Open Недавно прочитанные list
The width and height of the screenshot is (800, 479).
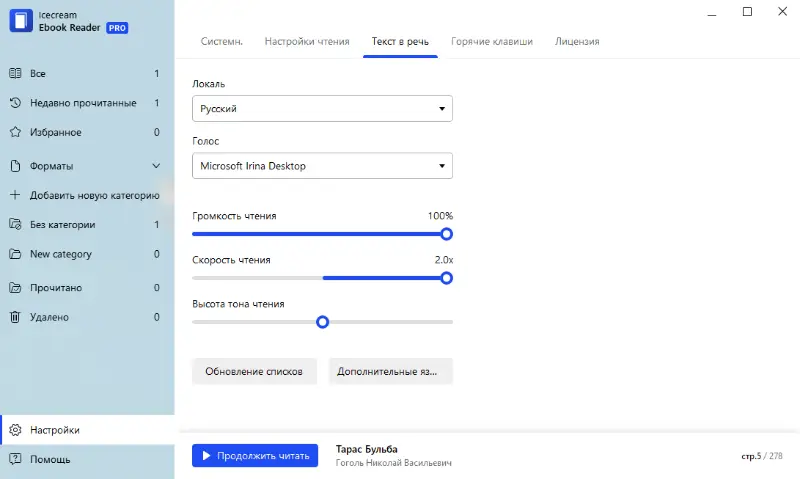[x=87, y=103]
